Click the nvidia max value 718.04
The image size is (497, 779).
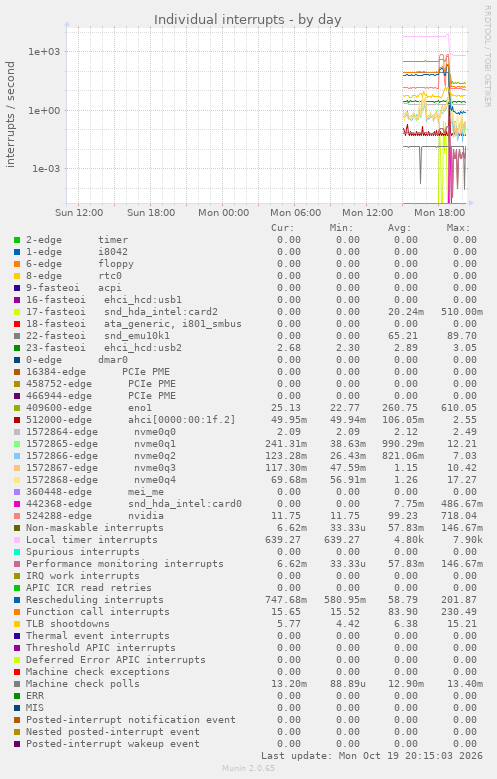(x=459, y=516)
